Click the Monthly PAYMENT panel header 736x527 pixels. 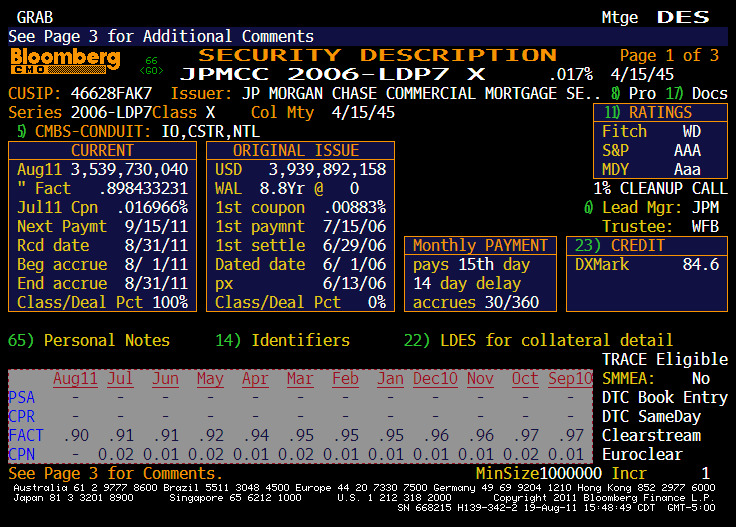(480, 245)
